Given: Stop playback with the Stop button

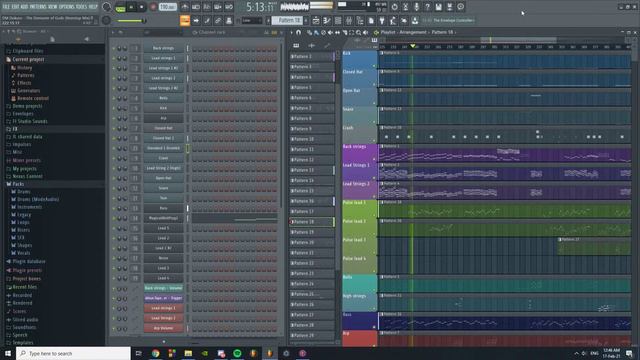Looking at the screenshot, I should click(142, 7).
